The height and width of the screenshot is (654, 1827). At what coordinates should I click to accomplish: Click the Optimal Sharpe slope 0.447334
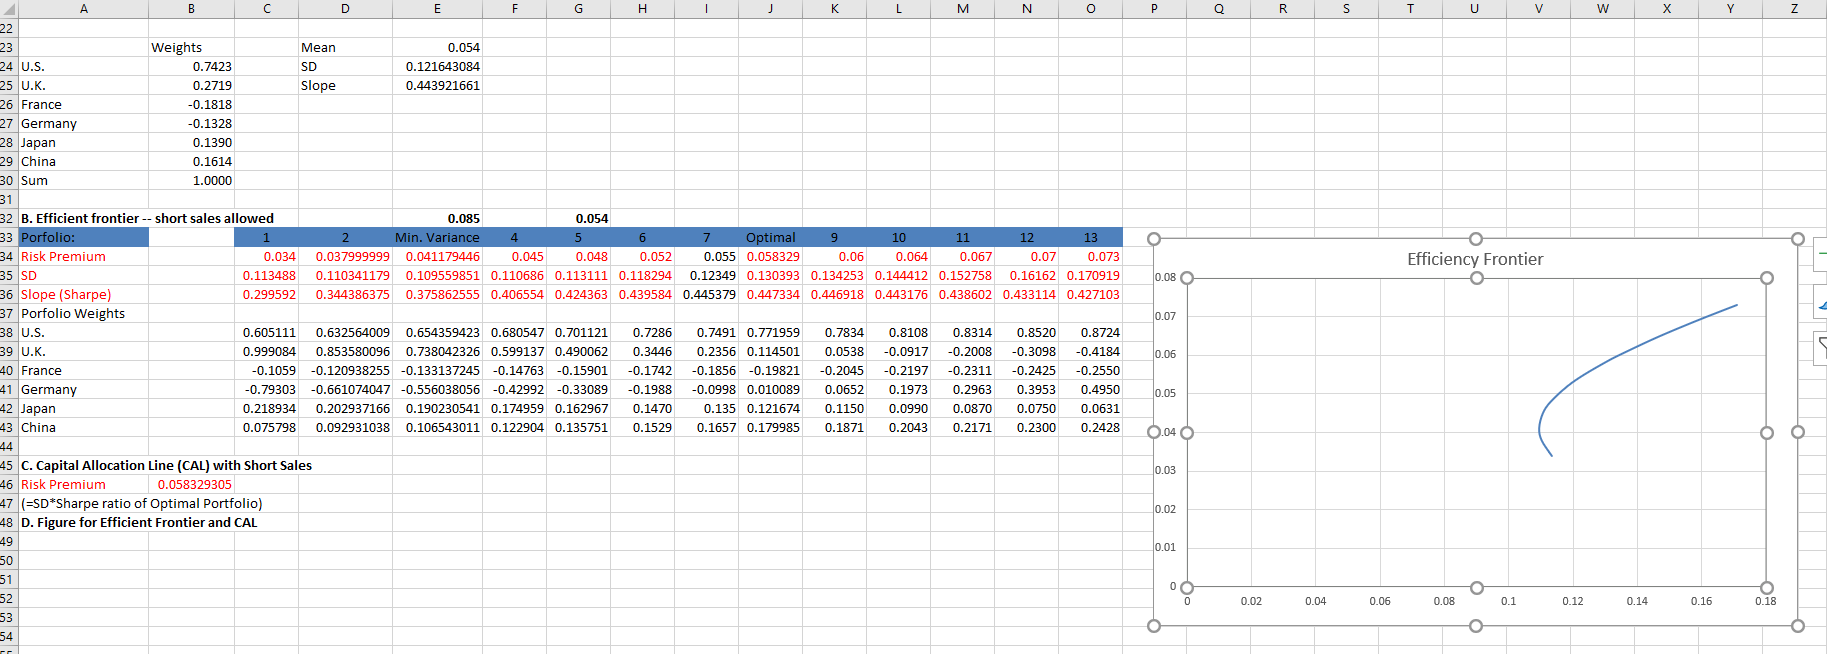tap(770, 294)
